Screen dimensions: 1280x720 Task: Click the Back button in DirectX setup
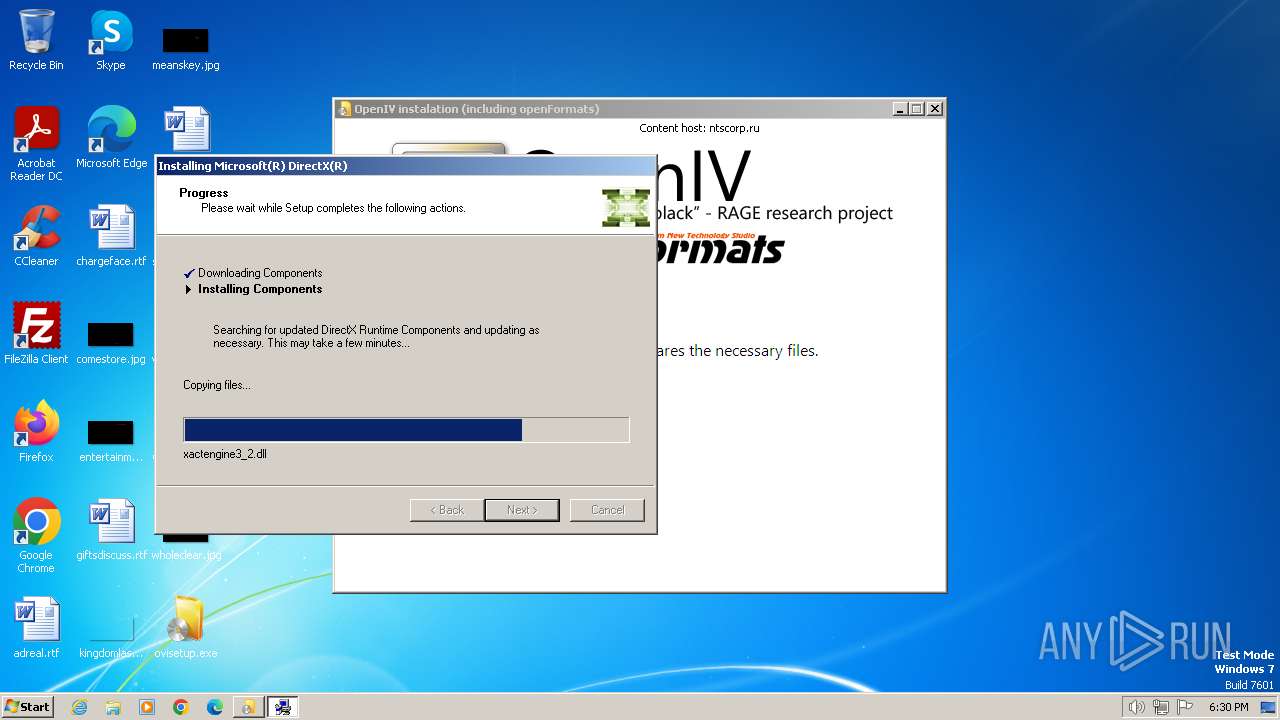447,510
